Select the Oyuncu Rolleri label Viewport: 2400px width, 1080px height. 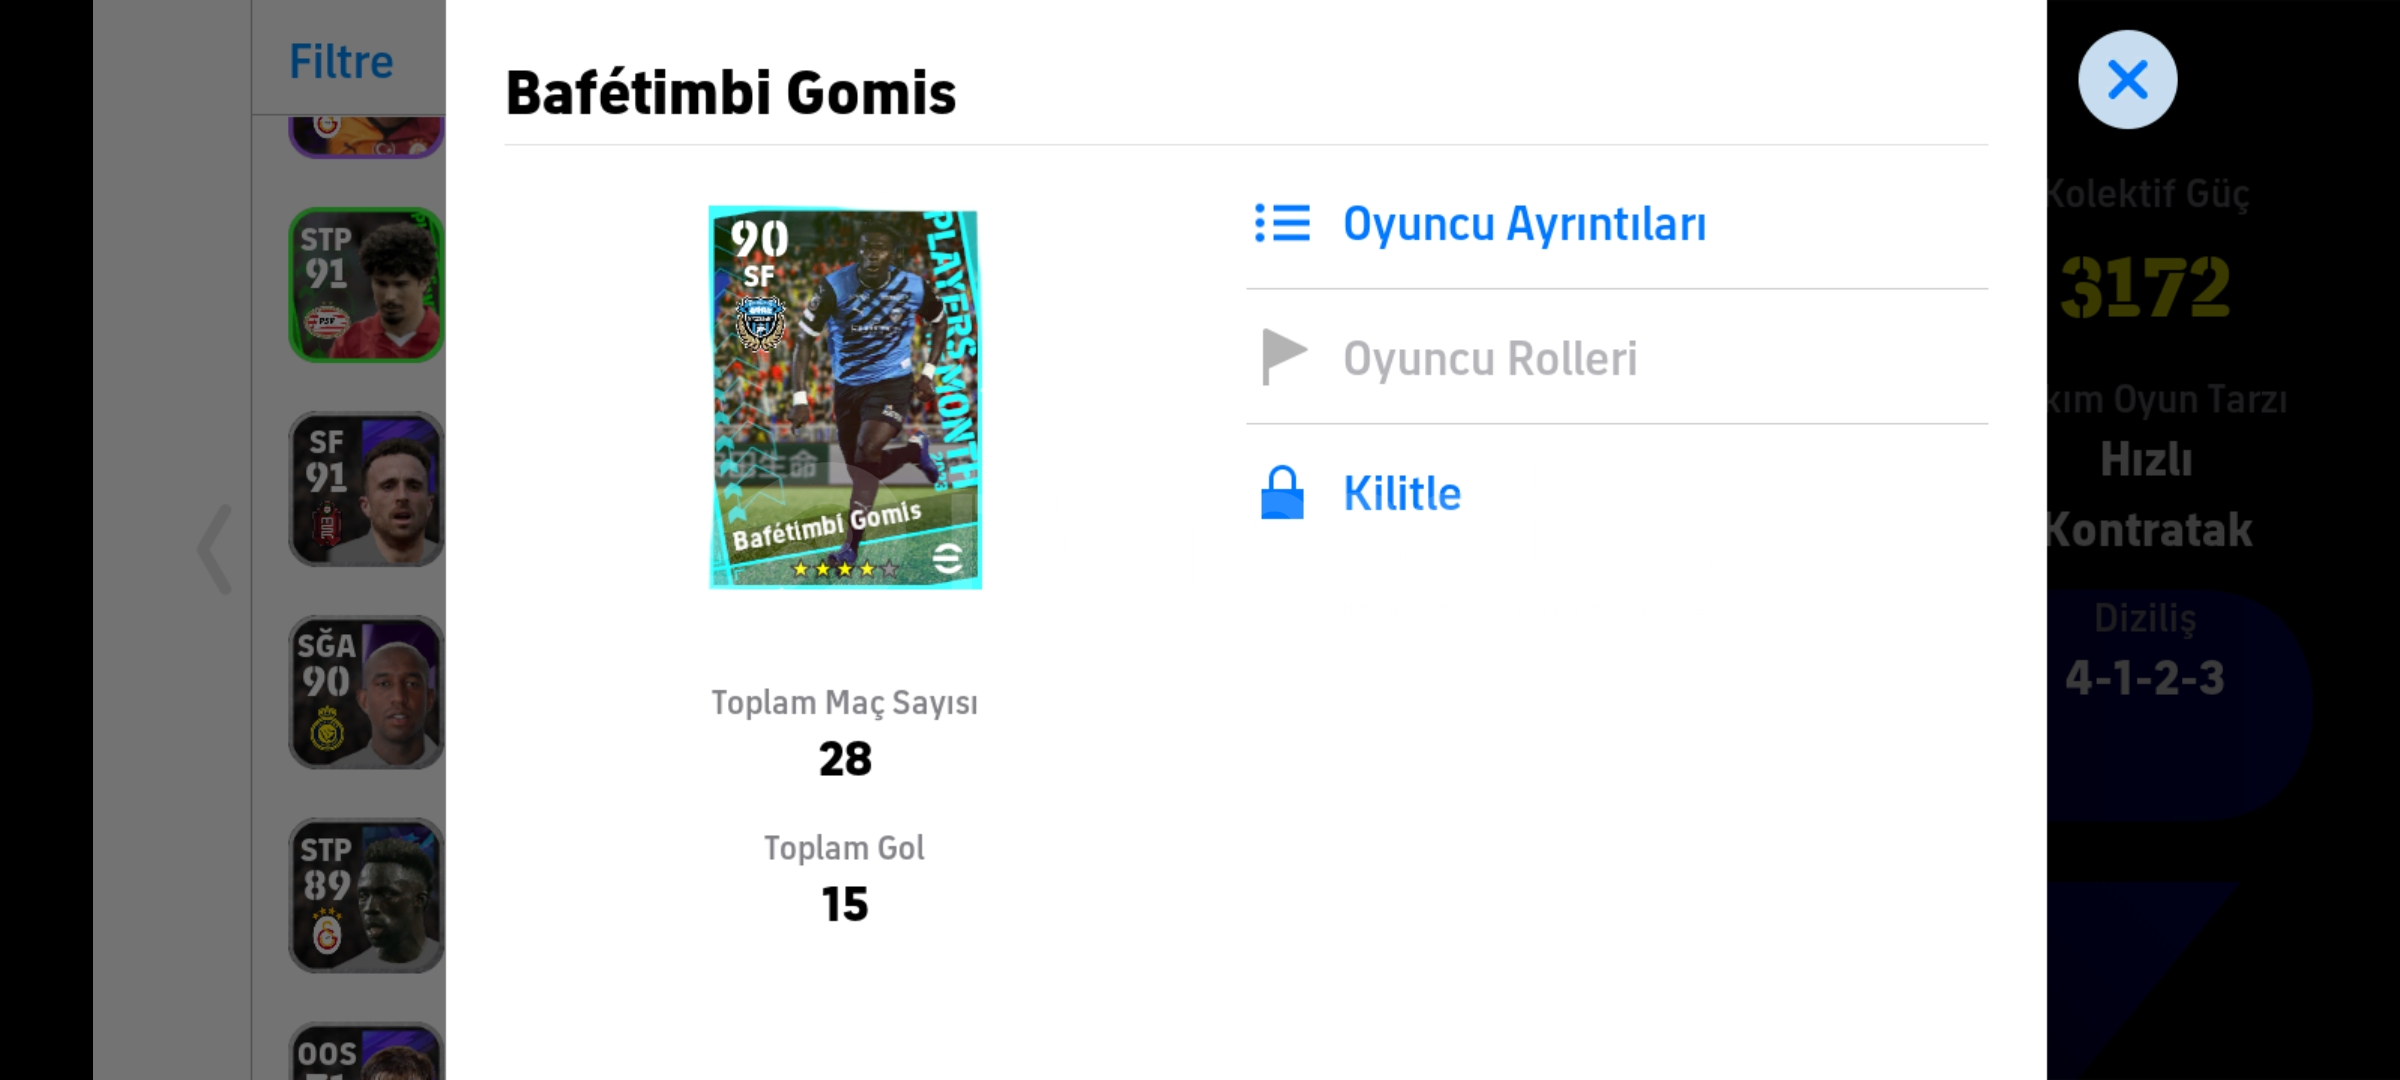click(x=1490, y=358)
